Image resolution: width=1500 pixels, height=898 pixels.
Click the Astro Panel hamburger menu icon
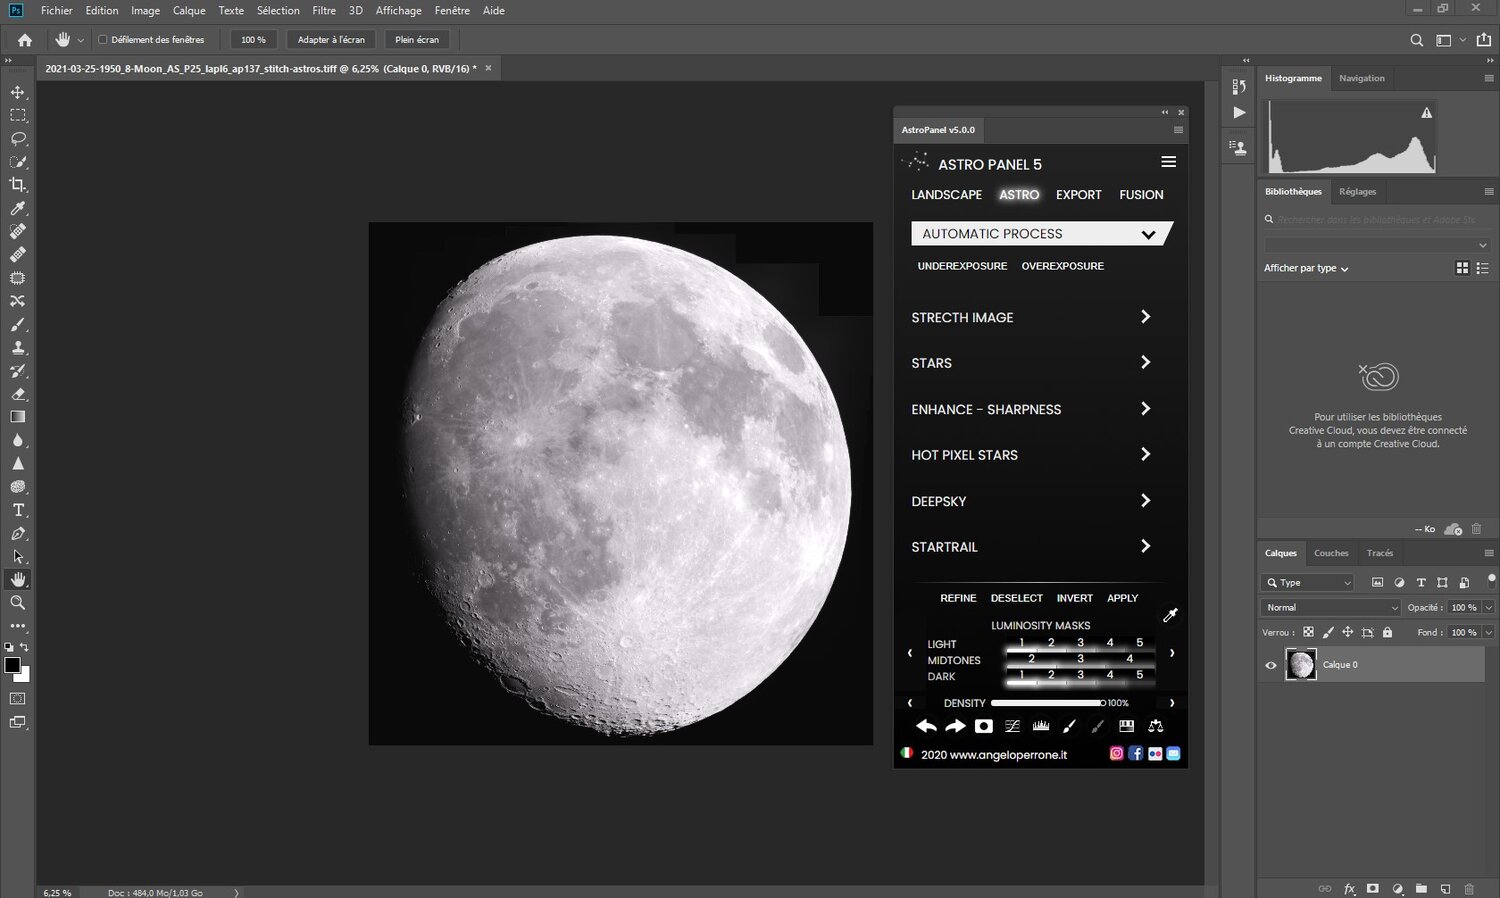click(x=1168, y=162)
